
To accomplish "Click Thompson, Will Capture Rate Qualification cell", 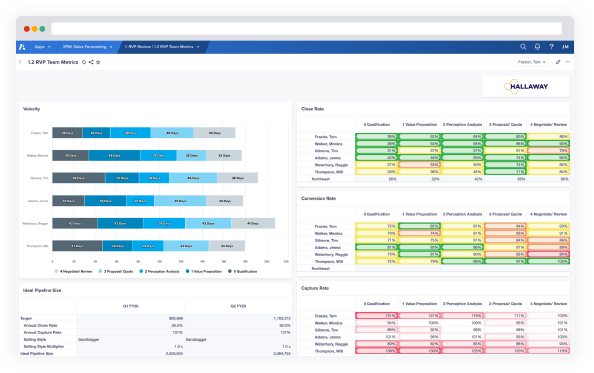I will [x=377, y=351].
